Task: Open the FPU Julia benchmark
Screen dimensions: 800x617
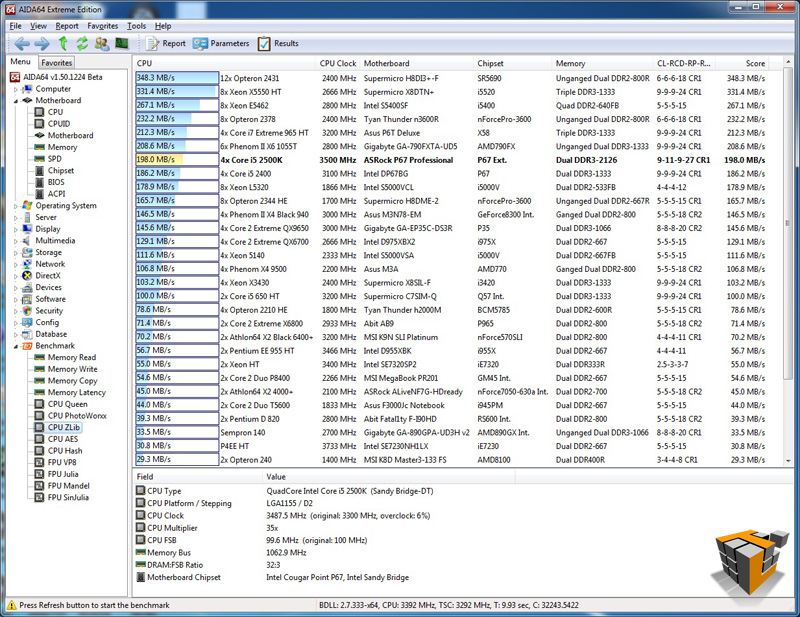Action: (x=63, y=474)
